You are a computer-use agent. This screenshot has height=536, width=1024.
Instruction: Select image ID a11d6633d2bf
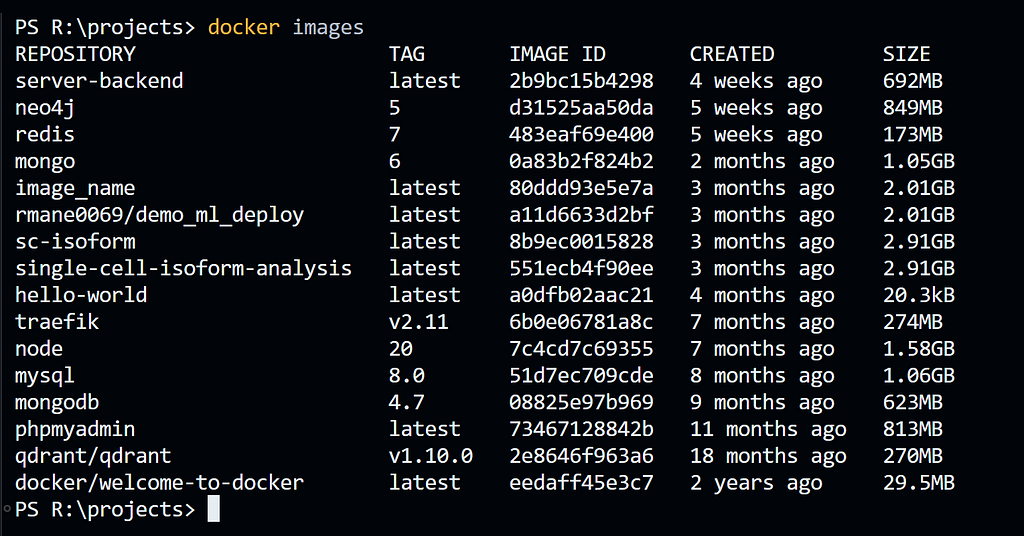[581, 215]
